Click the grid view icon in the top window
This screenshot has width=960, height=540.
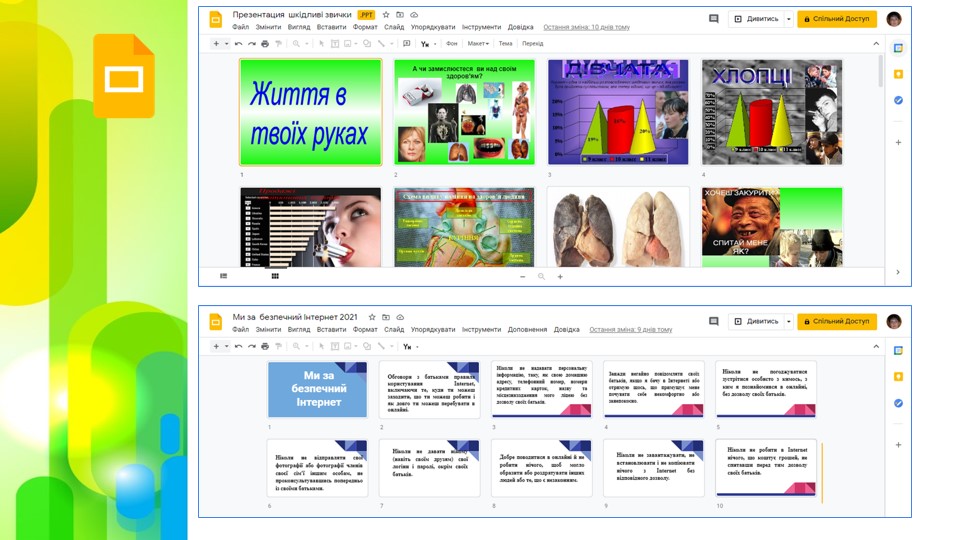click(x=275, y=276)
